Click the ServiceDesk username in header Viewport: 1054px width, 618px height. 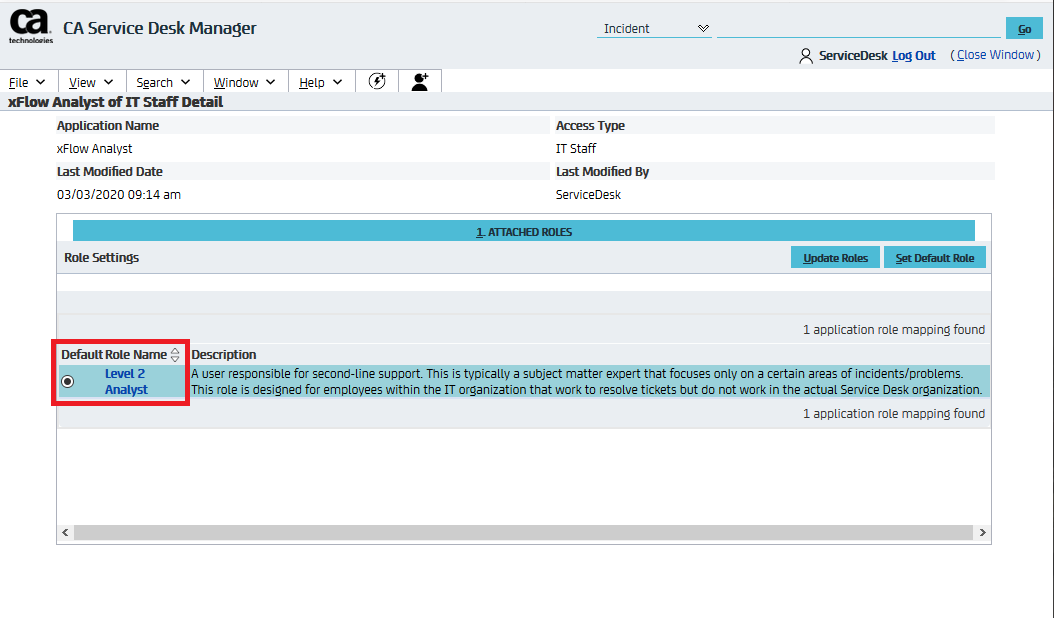853,56
